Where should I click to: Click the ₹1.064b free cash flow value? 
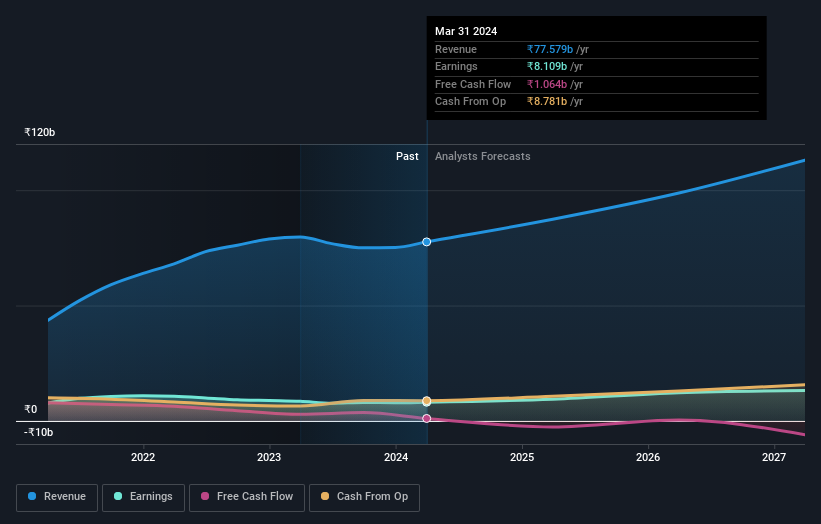pos(547,84)
